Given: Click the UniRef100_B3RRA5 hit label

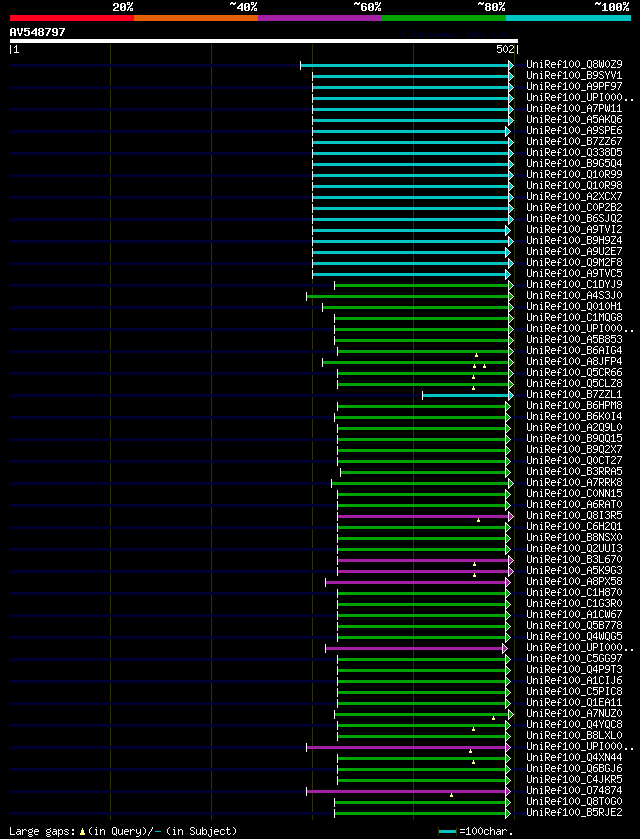Looking at the screenshot, I should 574,471.
